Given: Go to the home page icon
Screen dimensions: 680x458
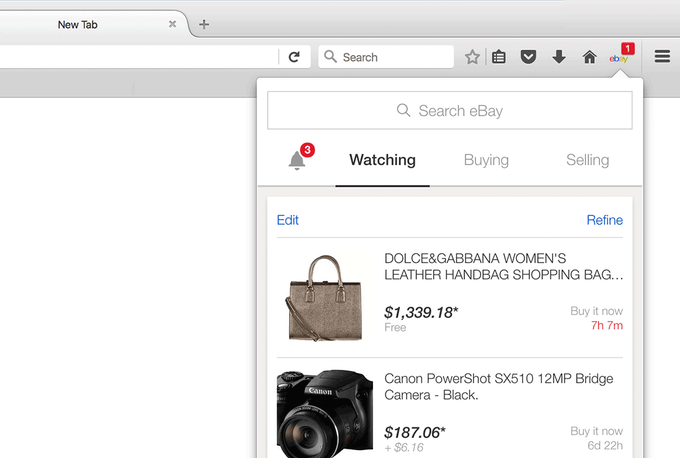Looking at the screenshot, I should click(x=589, y=57).
